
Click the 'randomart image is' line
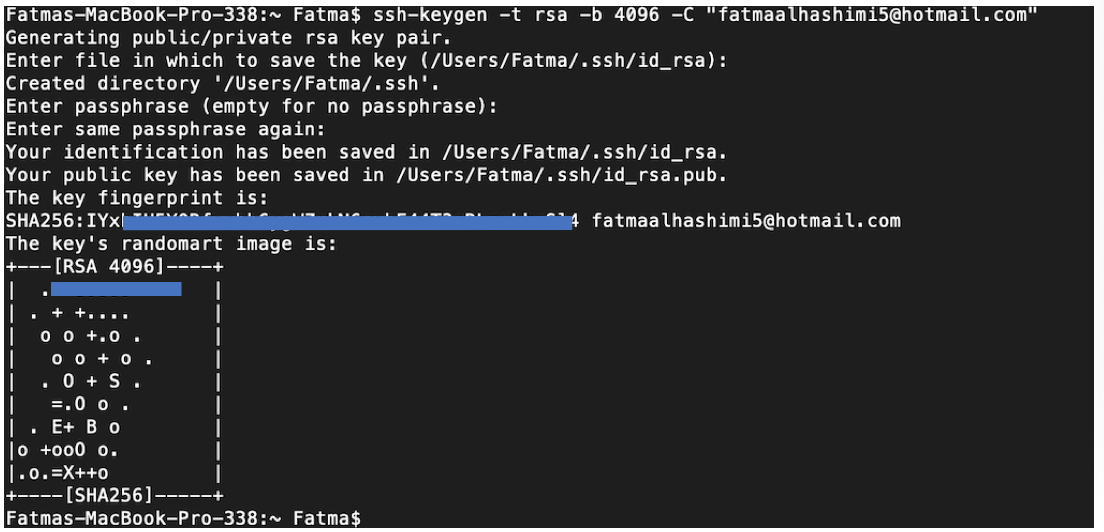tap(171, 244)
